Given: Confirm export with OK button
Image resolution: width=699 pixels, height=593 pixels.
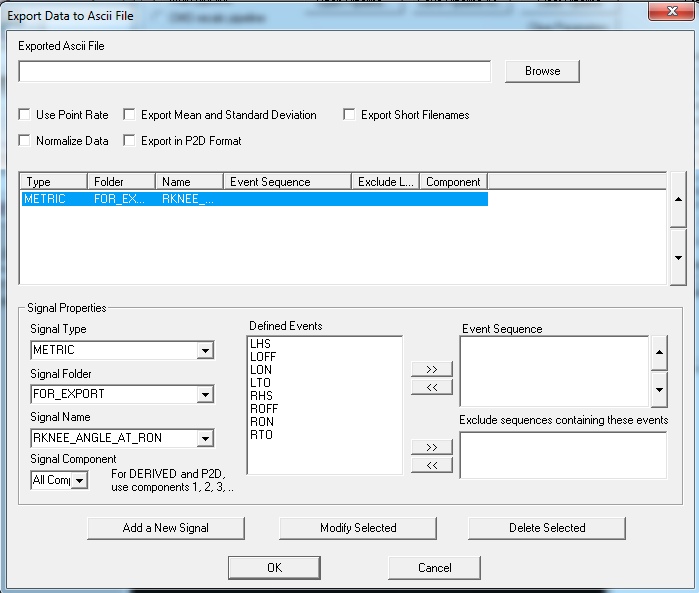Looking at the screenshot, I should tap(274, 568).
